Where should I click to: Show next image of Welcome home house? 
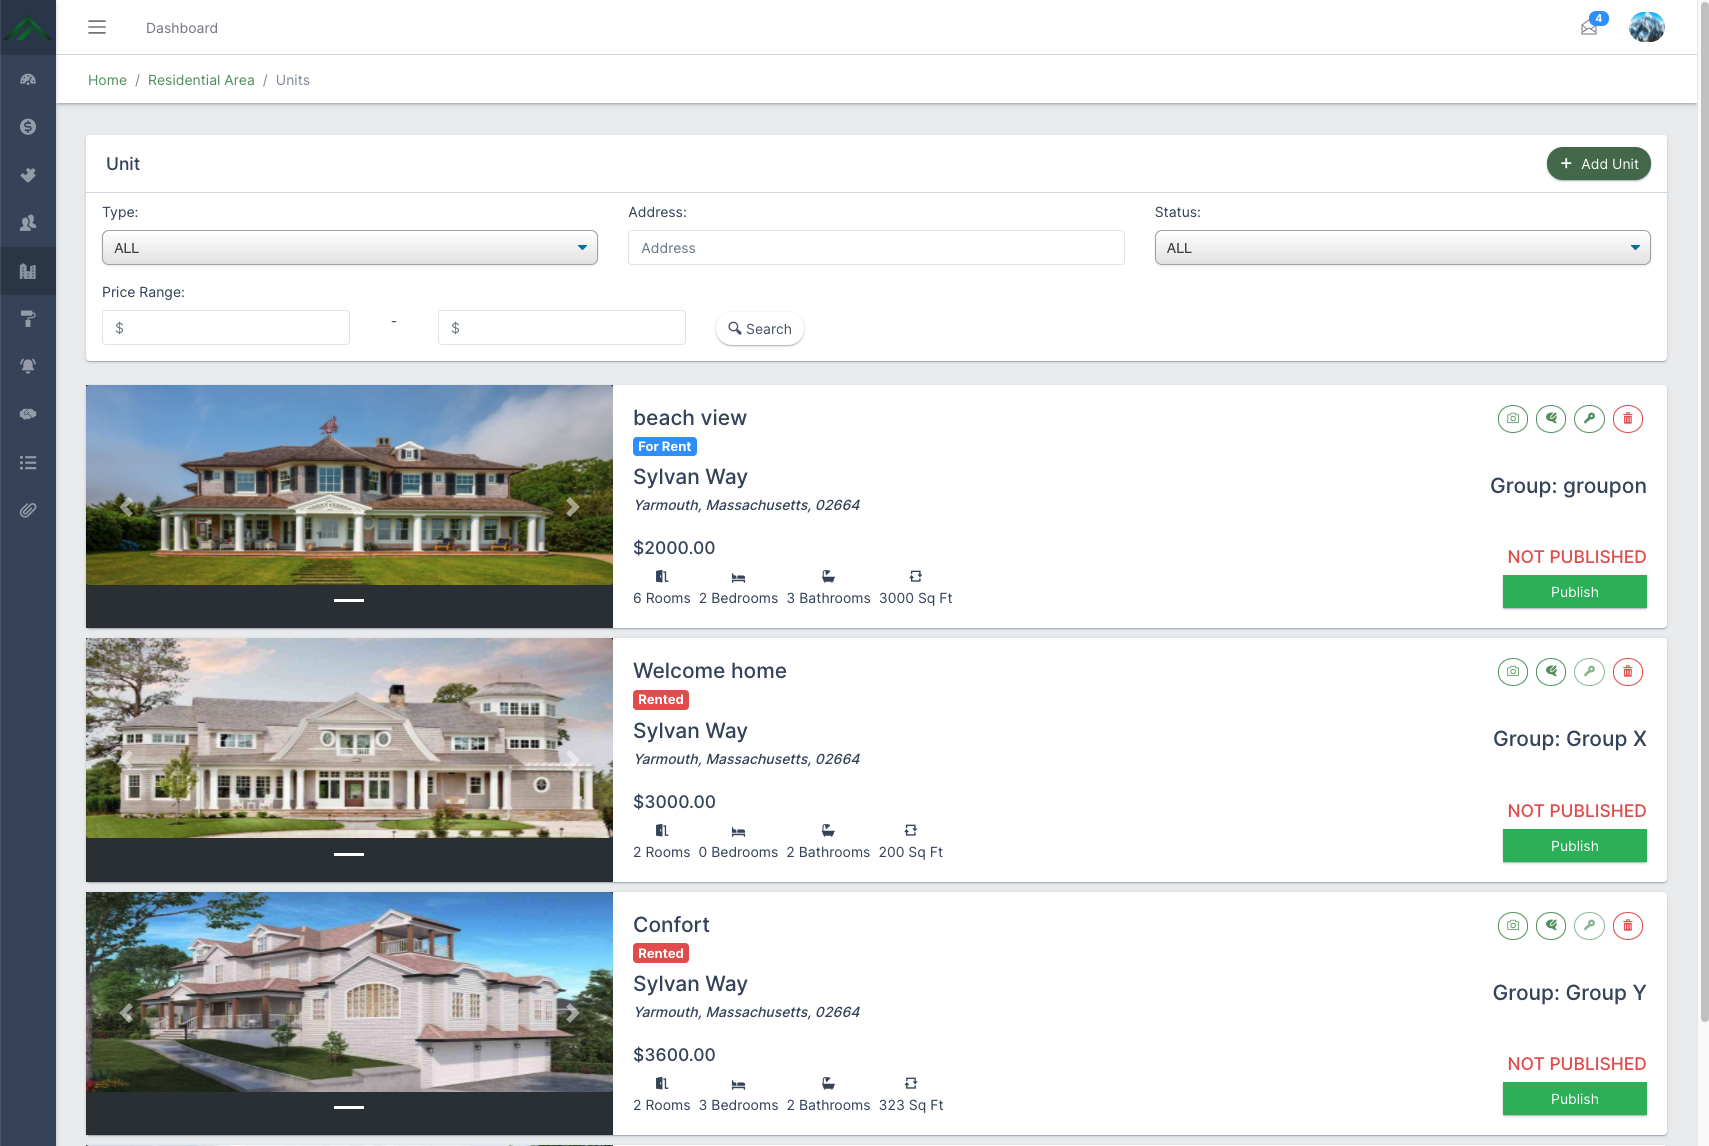pos(573,760)
